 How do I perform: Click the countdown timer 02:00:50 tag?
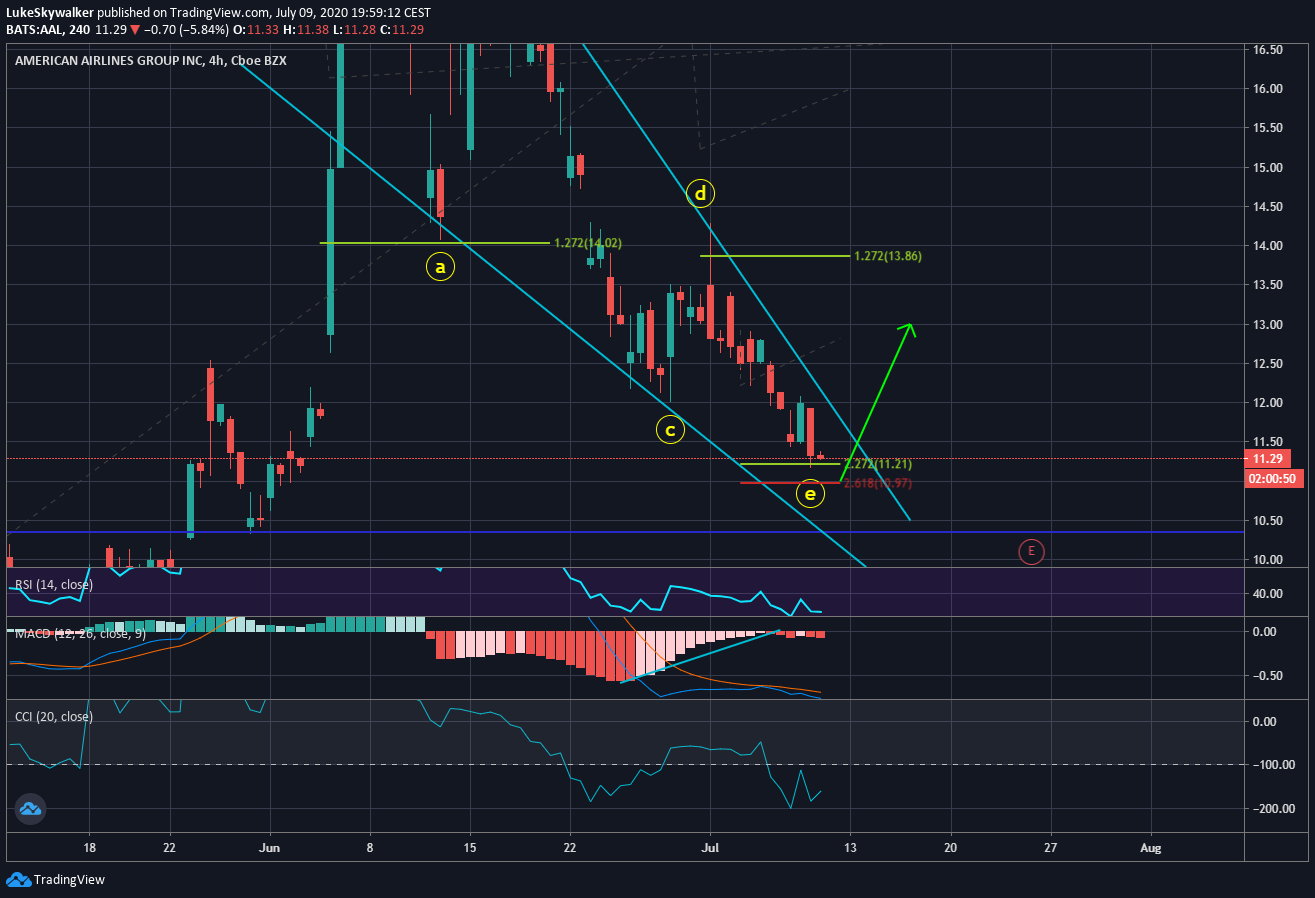point(1273,479)
